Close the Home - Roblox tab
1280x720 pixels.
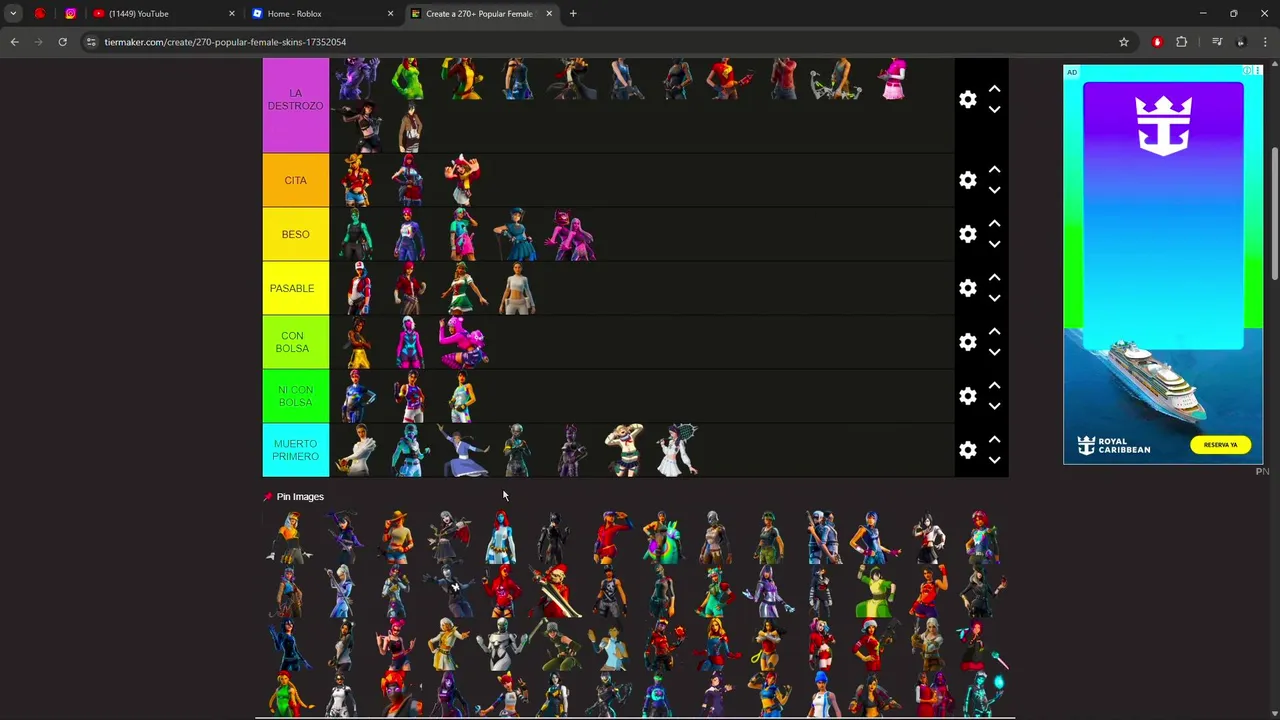click(x=390, y=14)
